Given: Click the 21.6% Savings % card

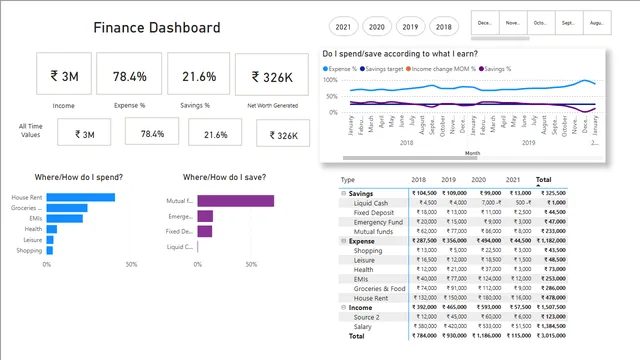Looking at the screenshot, I should click(x=198, y=73).
